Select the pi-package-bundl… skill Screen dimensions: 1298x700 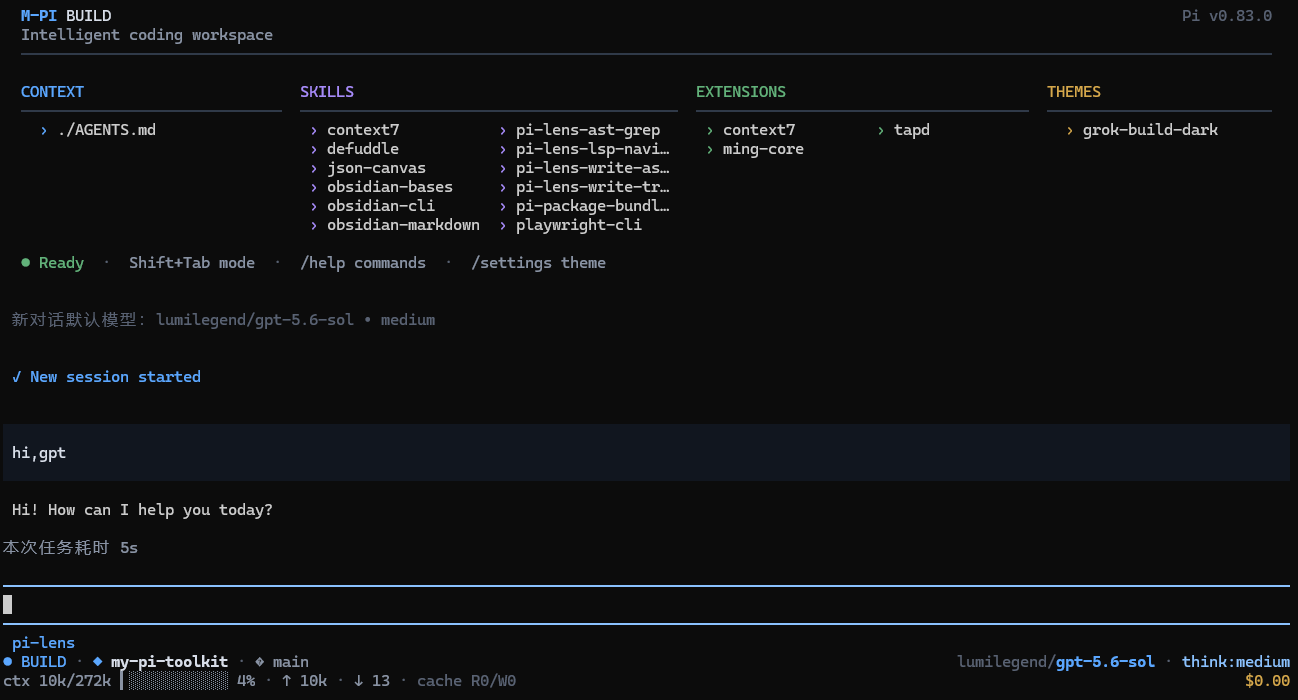[x=593, y=206]
